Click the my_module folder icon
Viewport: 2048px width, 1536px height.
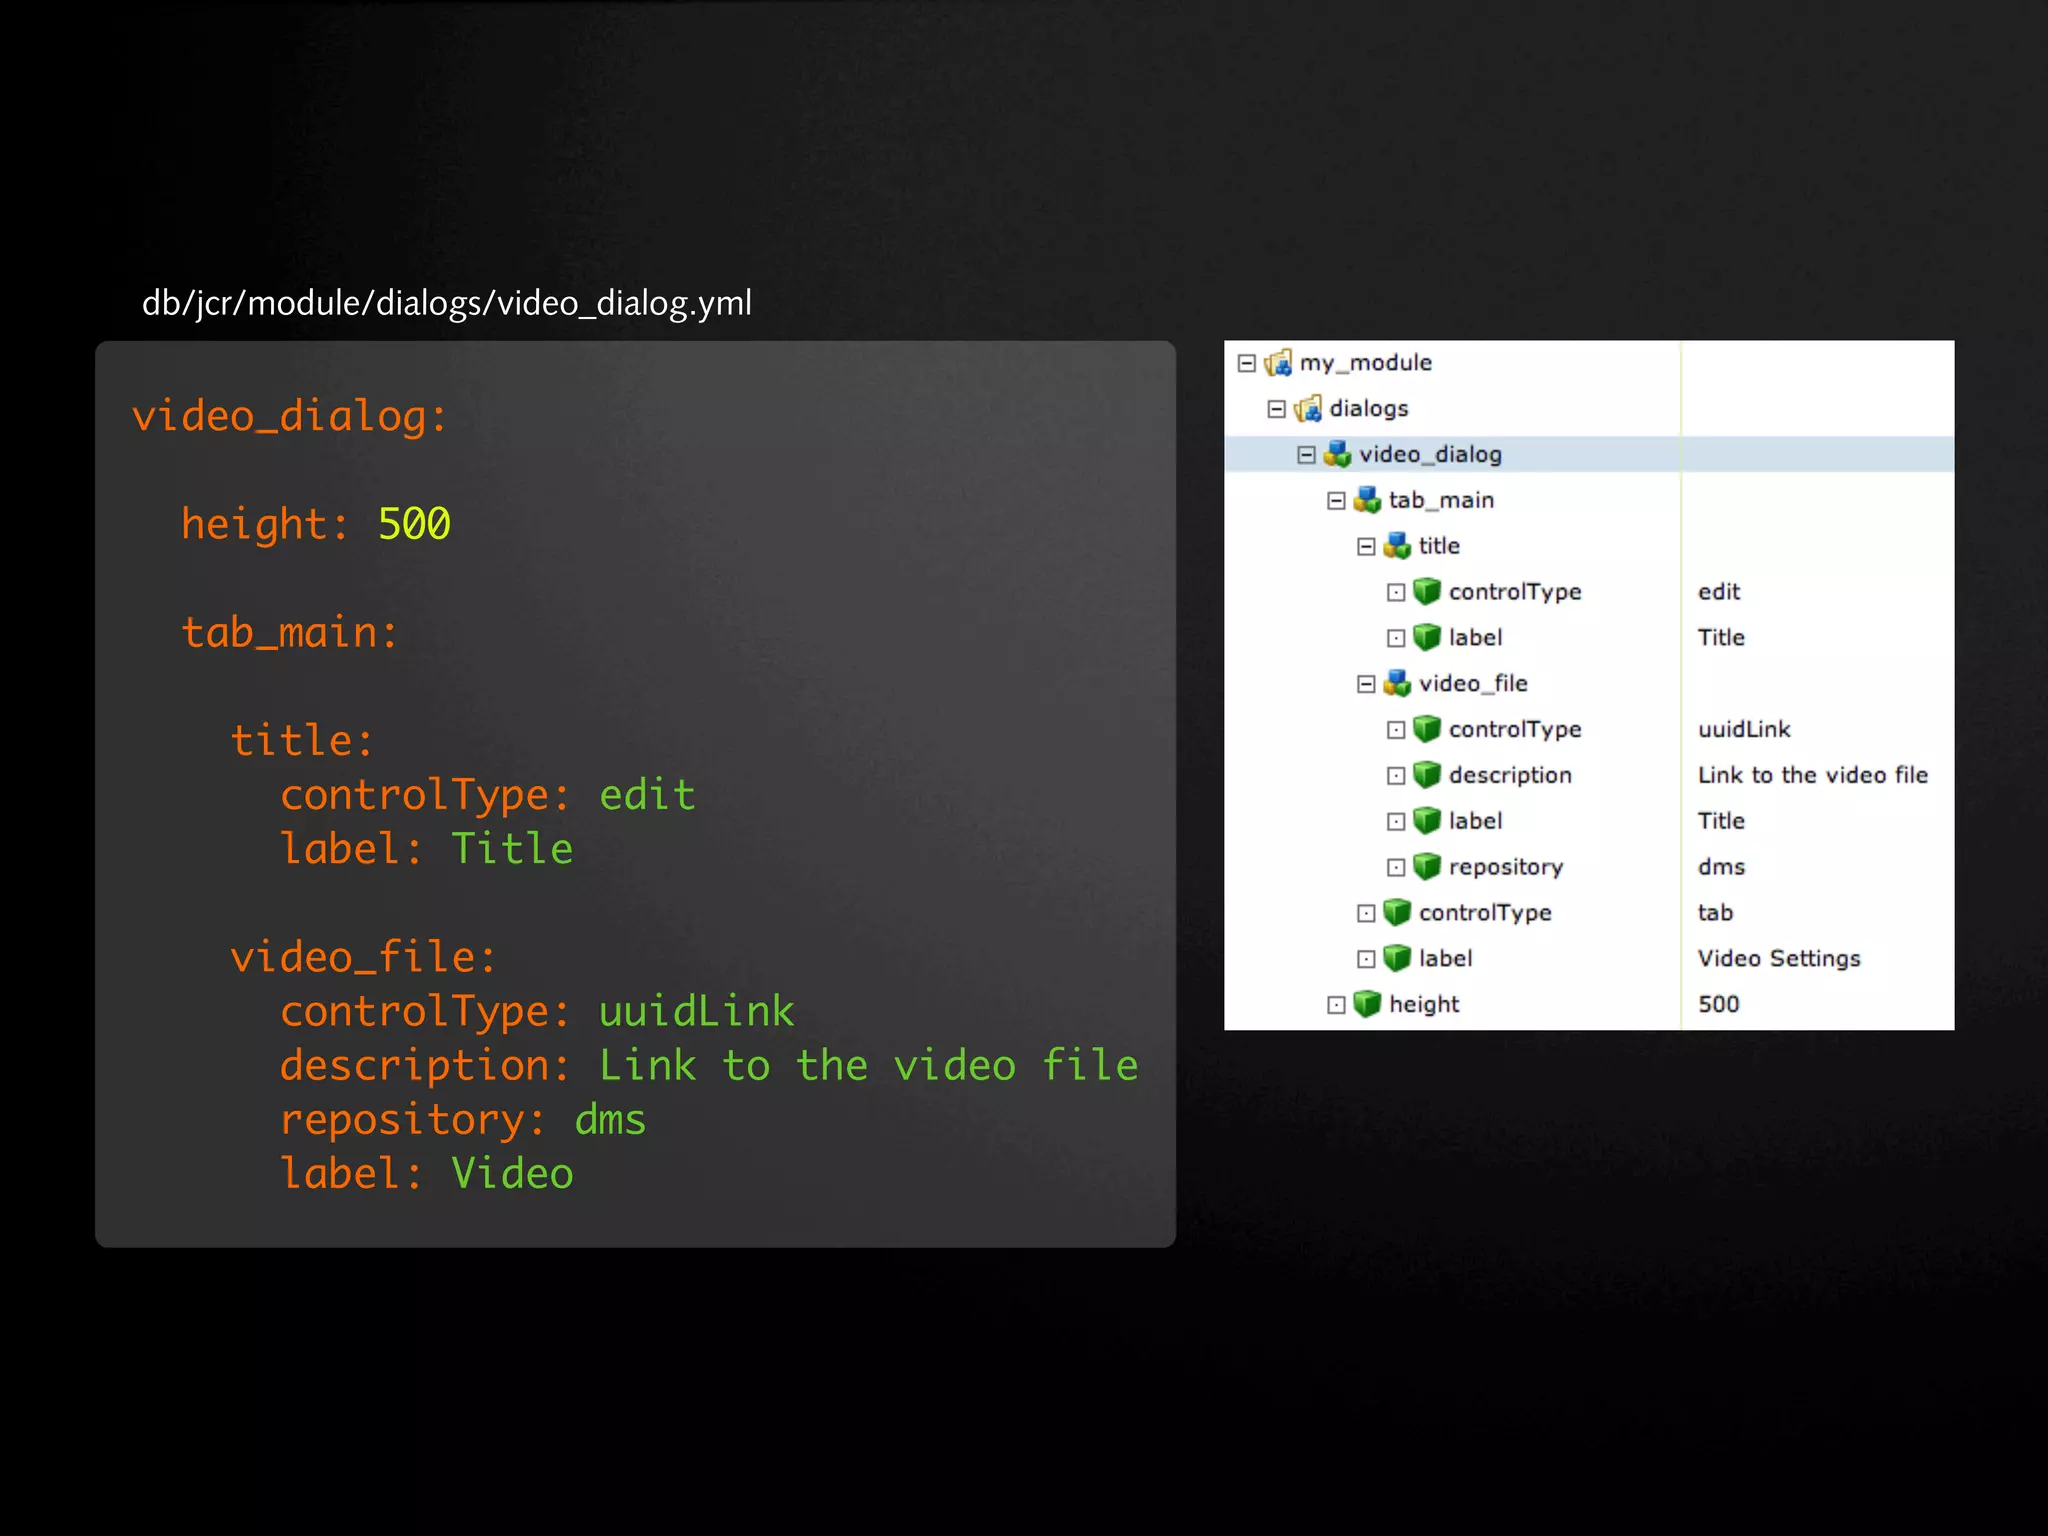[x=1278, y=363]
